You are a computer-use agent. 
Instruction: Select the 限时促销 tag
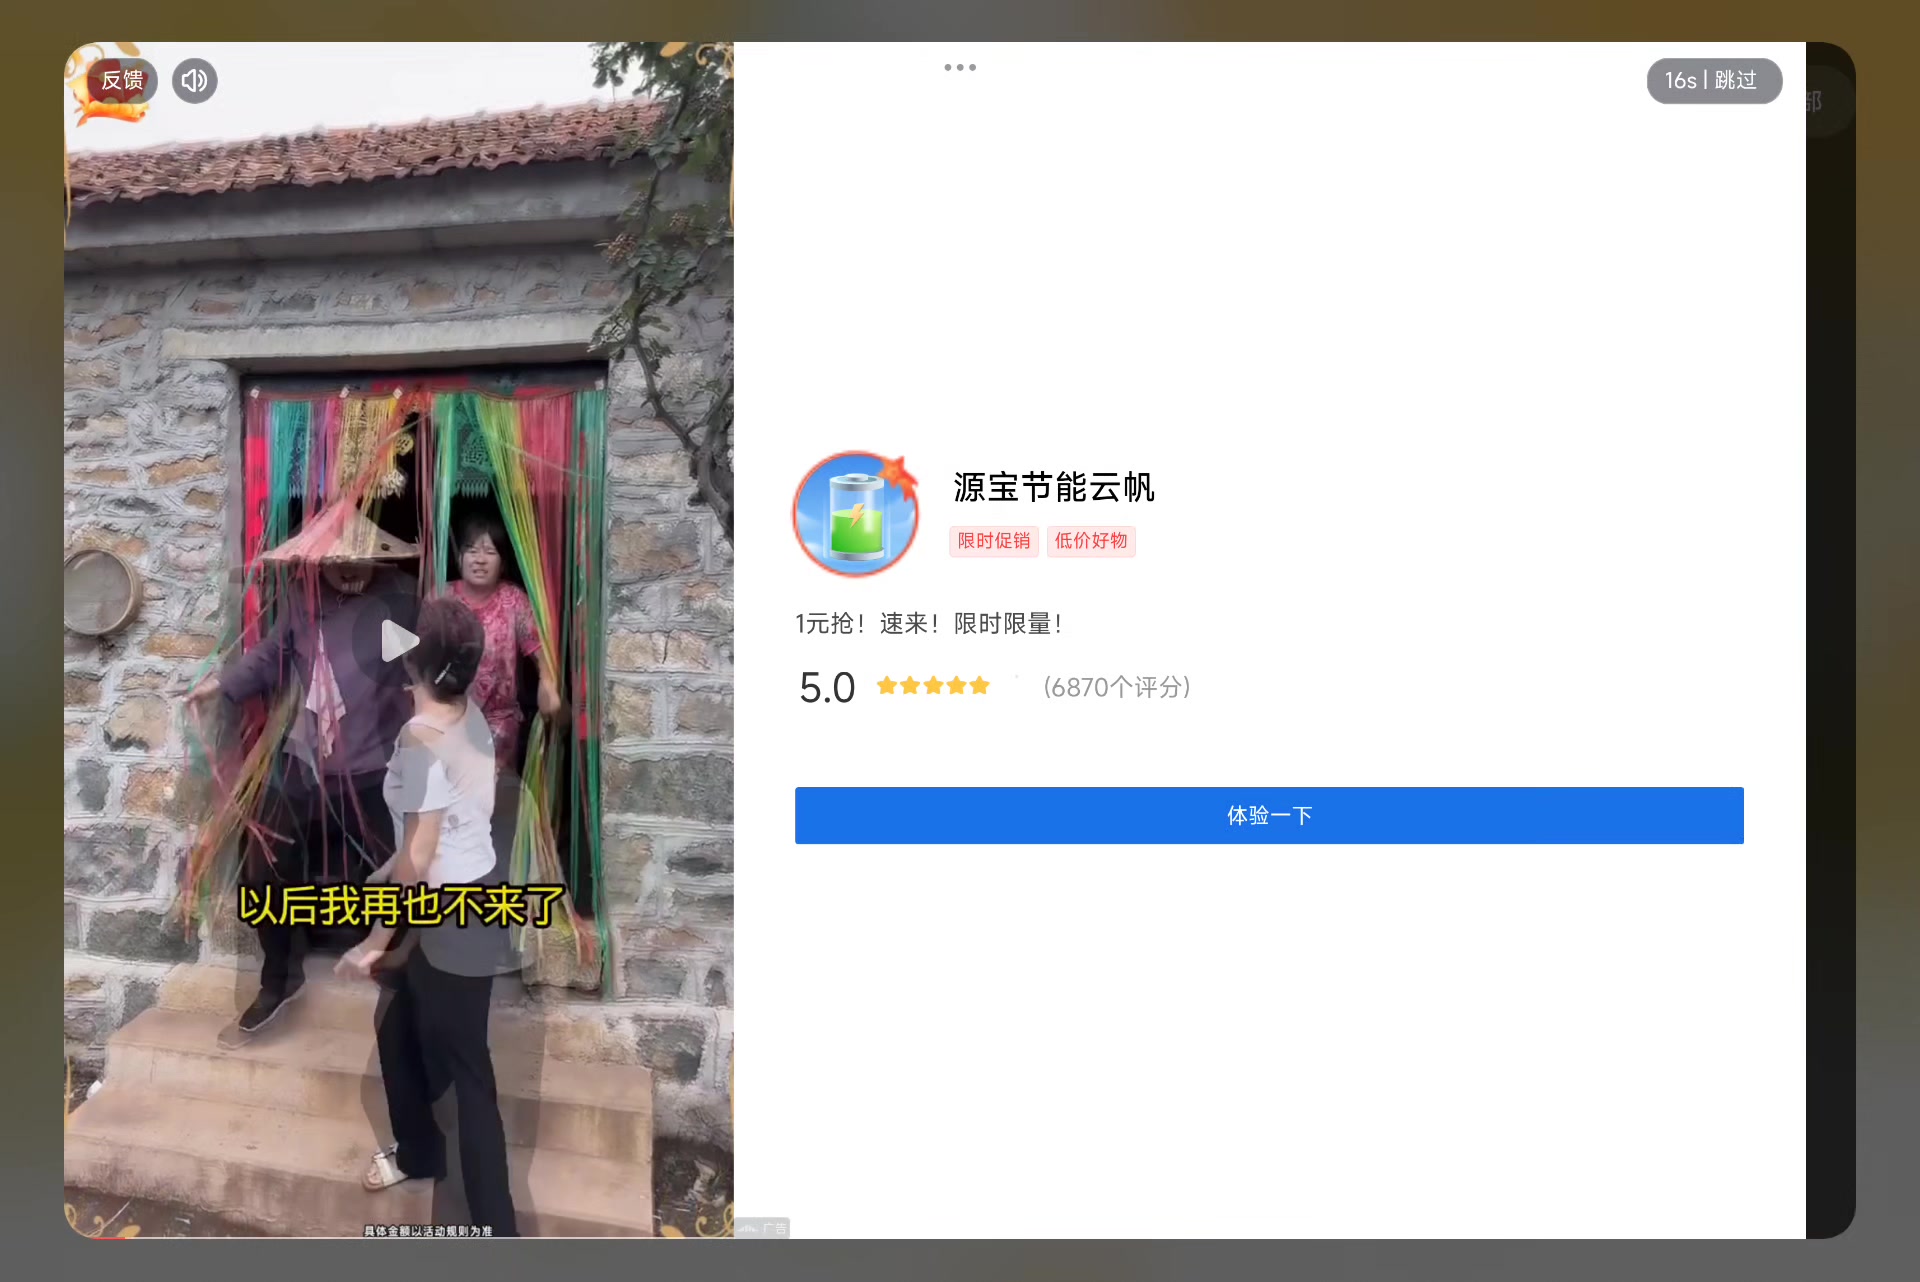(993, 541)
